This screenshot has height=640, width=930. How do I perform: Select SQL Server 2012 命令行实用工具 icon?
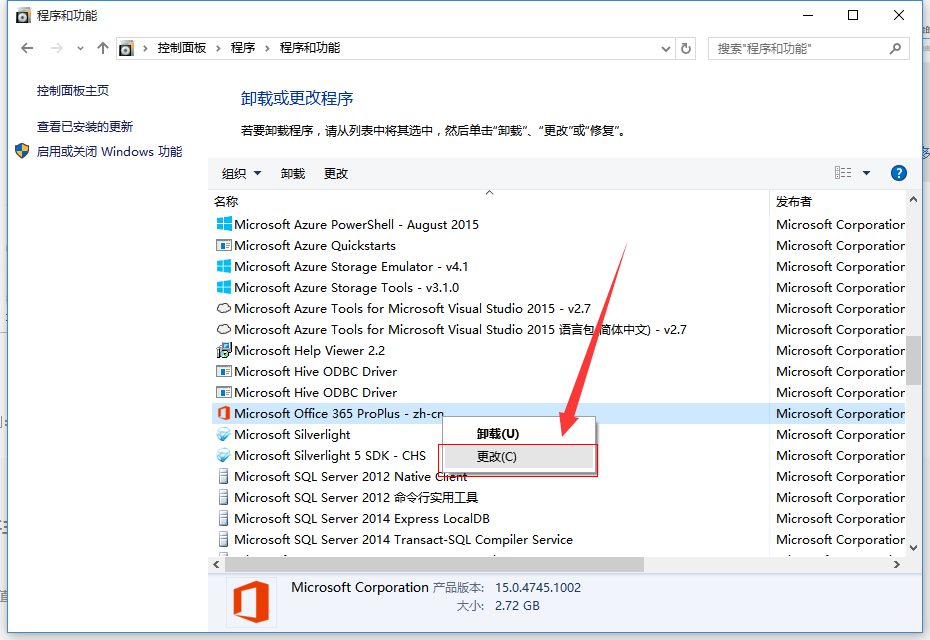point(224,497)
